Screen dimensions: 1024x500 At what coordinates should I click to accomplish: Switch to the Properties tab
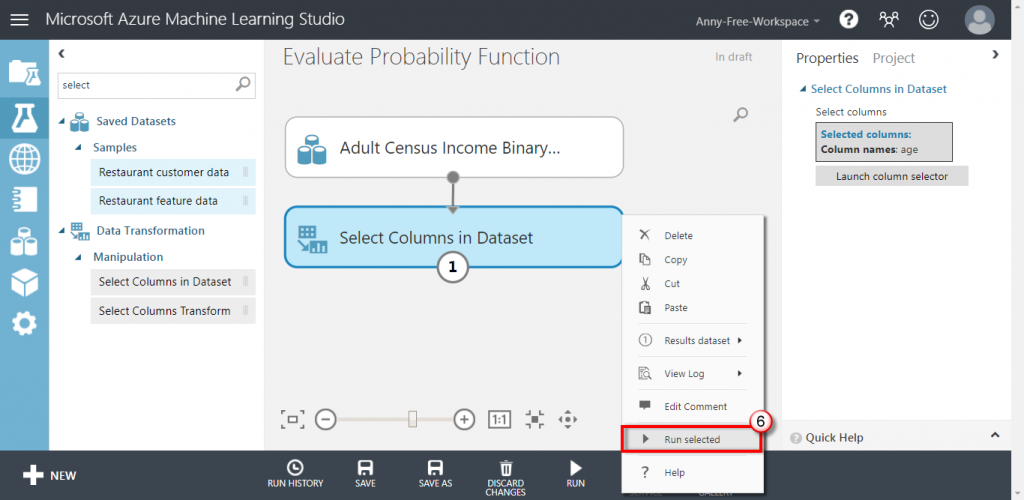point(827,58)
